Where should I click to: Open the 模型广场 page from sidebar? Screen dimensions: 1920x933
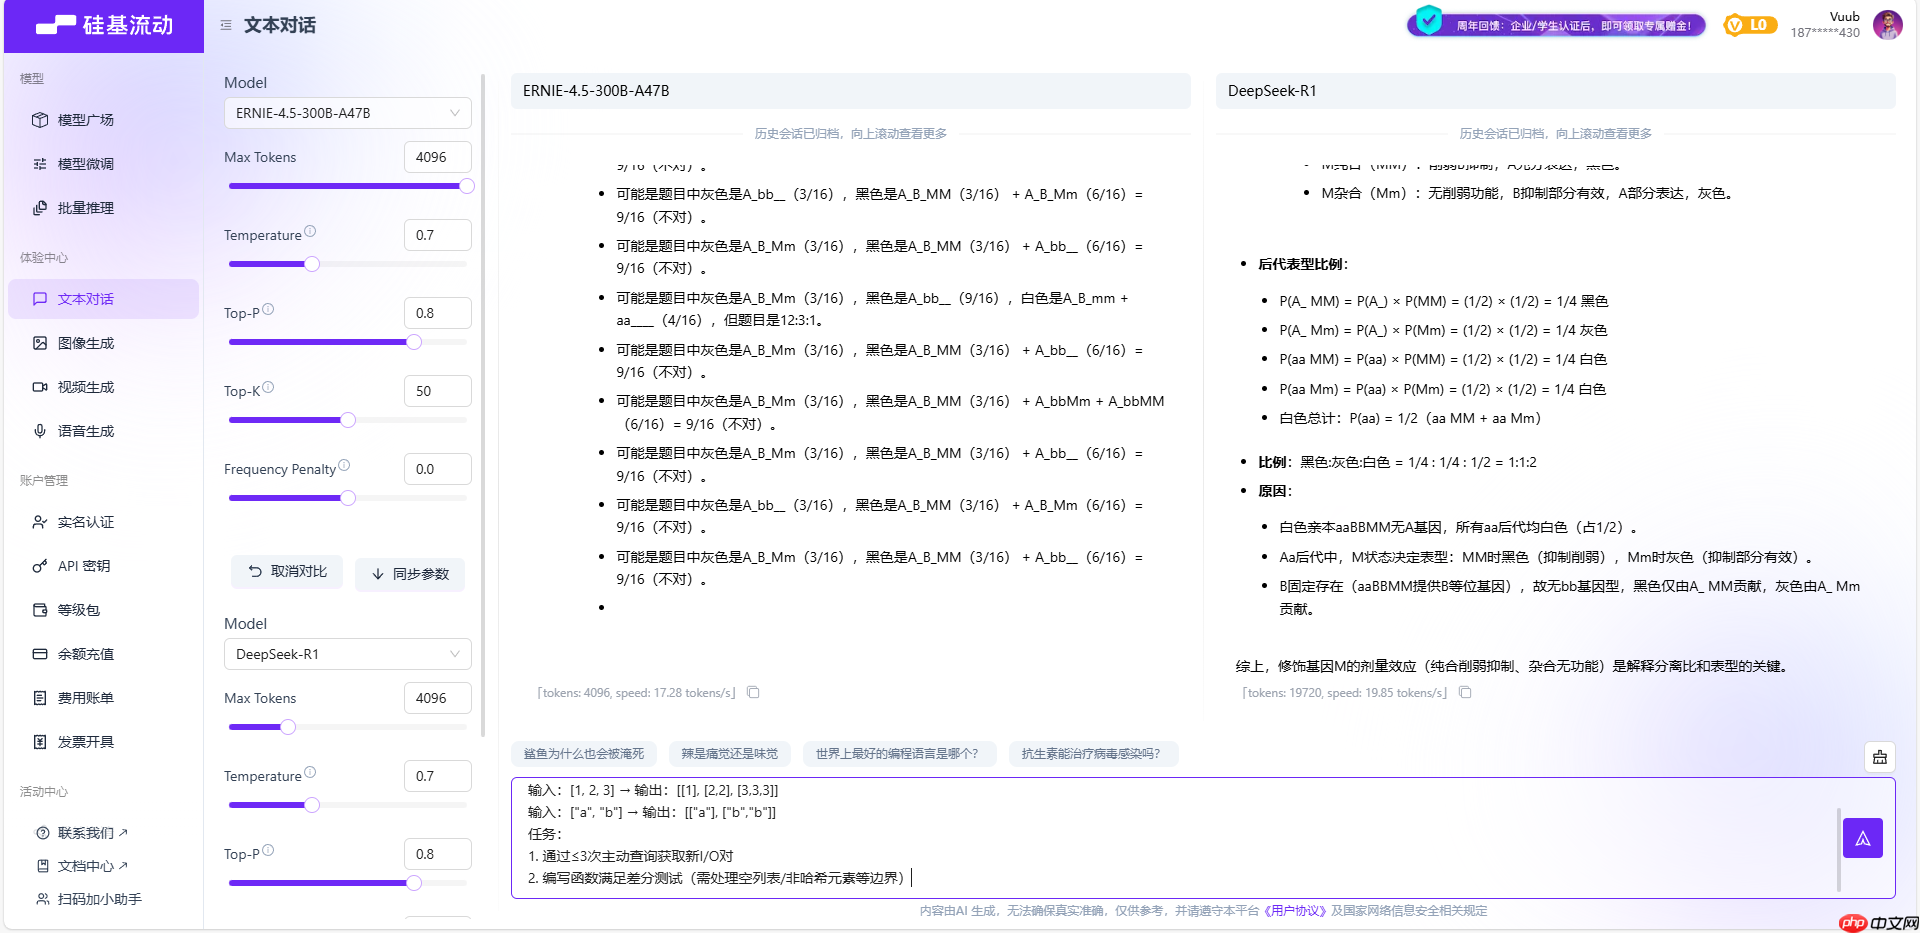pos(86,119)
